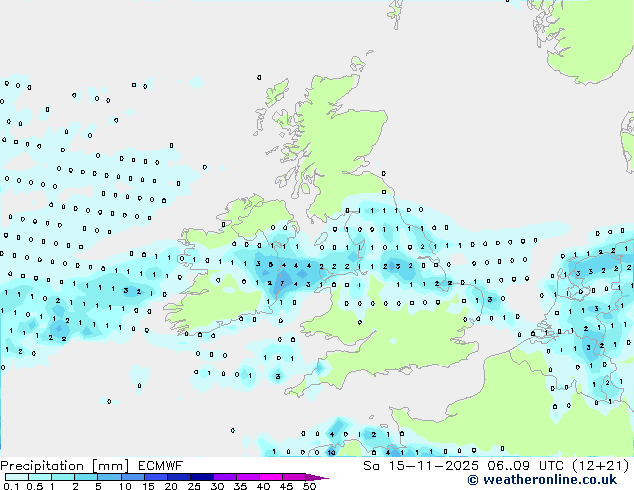Click the '0.5' legend scale number
The height and width of the screenshot is (490, 634).
tap(35, 486)
